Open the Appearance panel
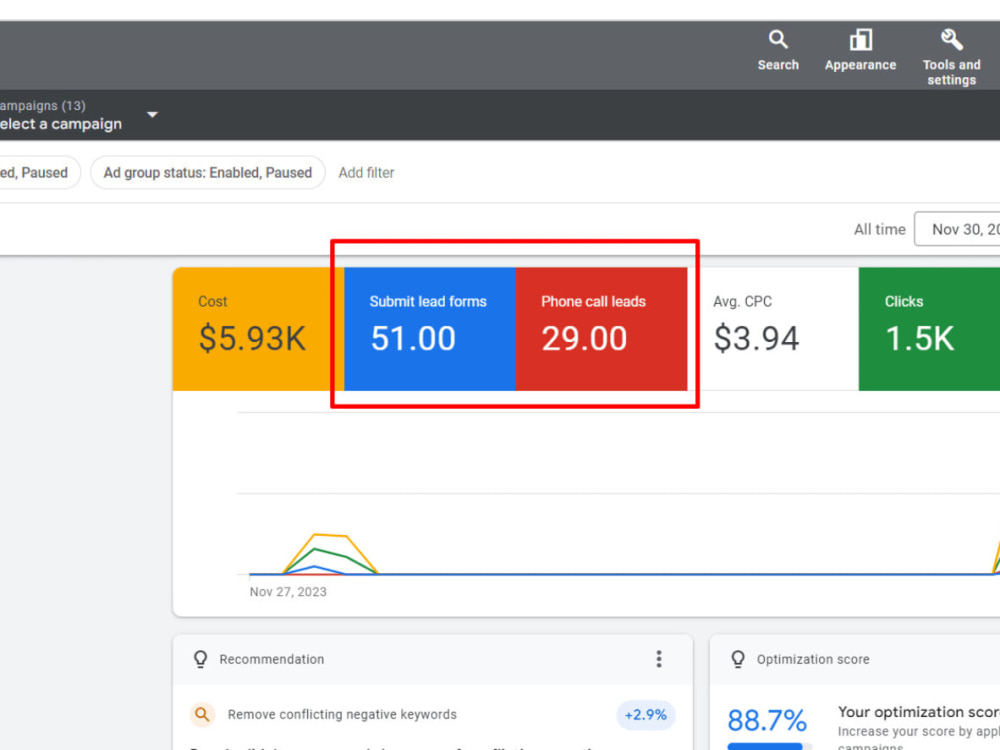 [860, 51]
